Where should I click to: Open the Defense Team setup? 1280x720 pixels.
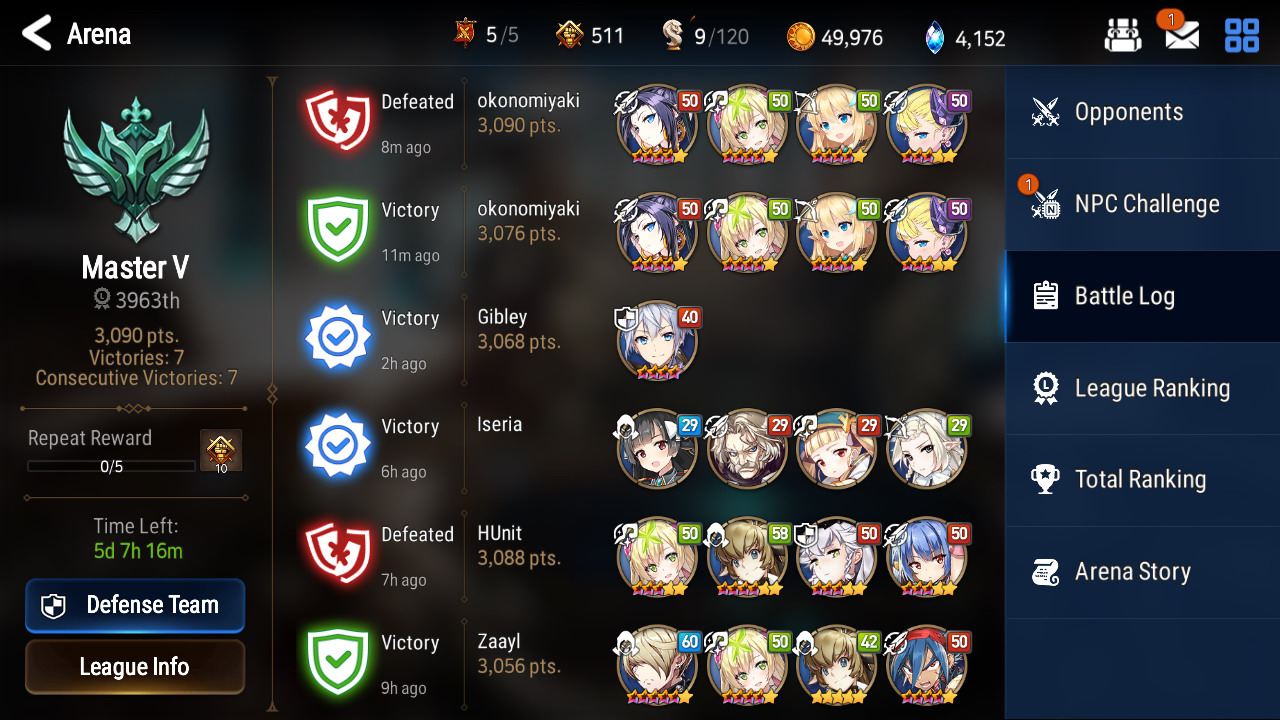(135, 605)
